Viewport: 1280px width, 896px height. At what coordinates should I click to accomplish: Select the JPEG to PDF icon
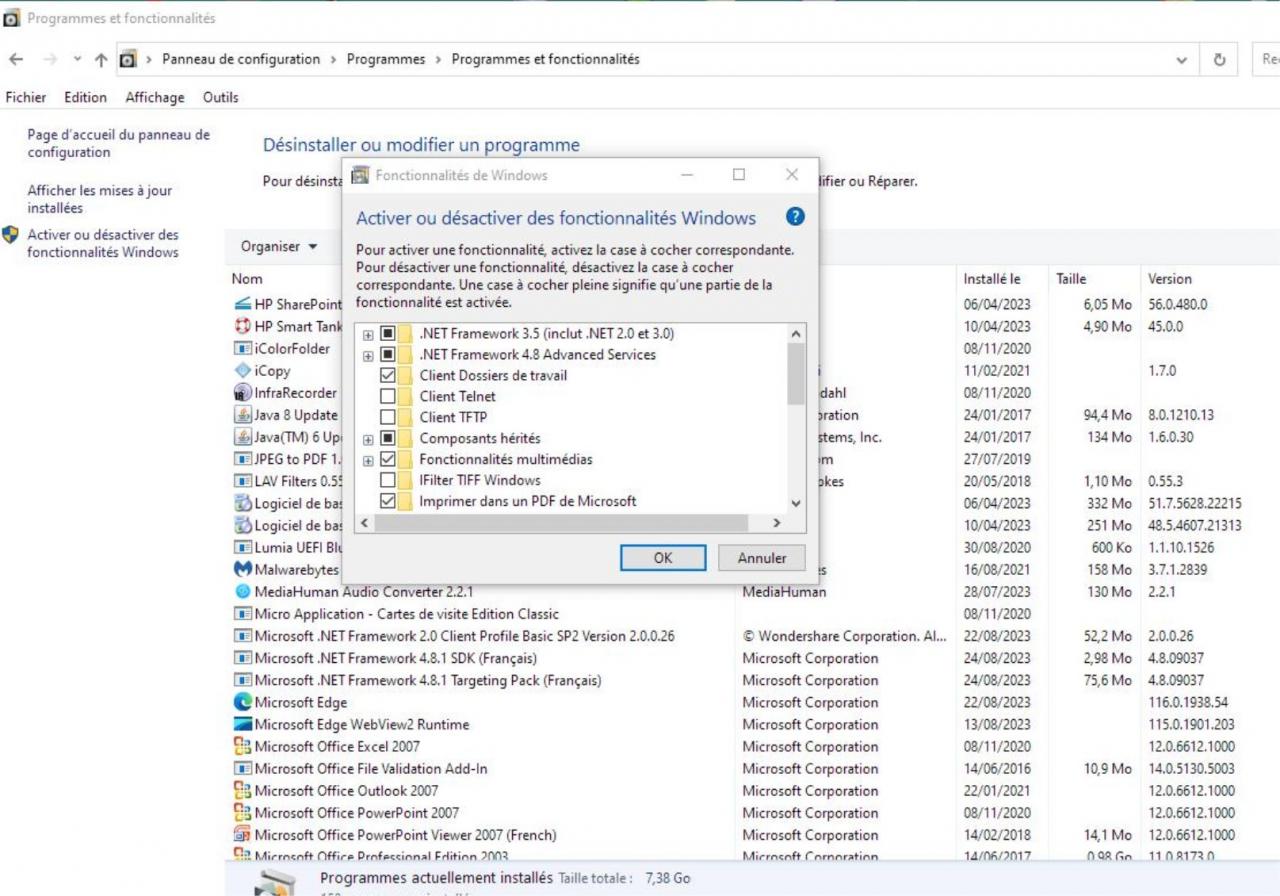242,459
